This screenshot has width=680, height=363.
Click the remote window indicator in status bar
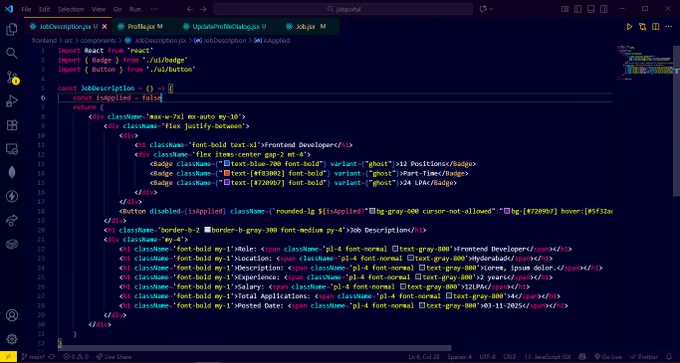(x=8, y=357)
